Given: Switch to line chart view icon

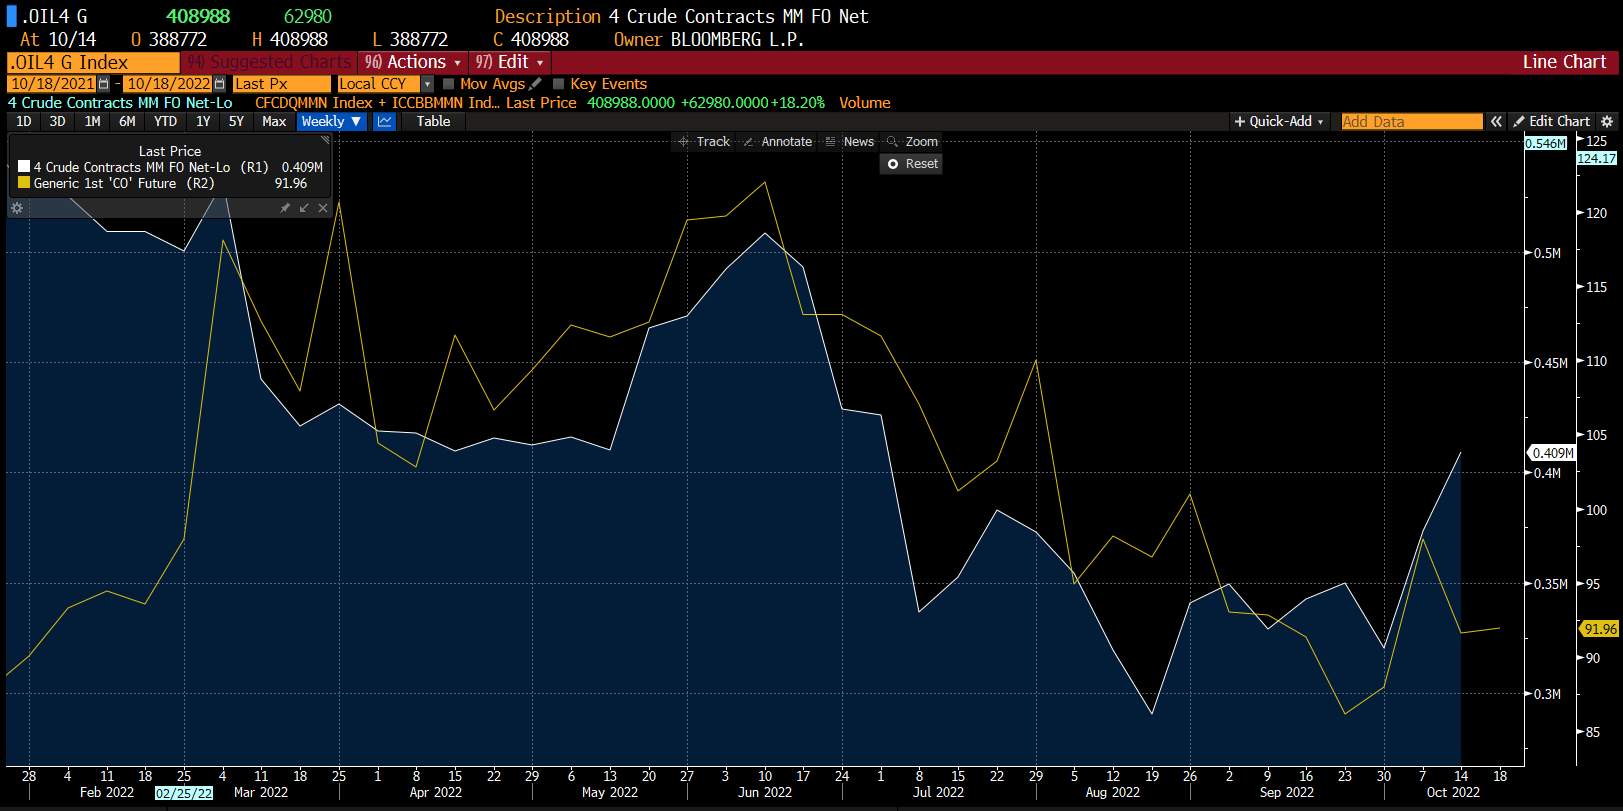Looking at the screenshot, I should coord(384,121).
